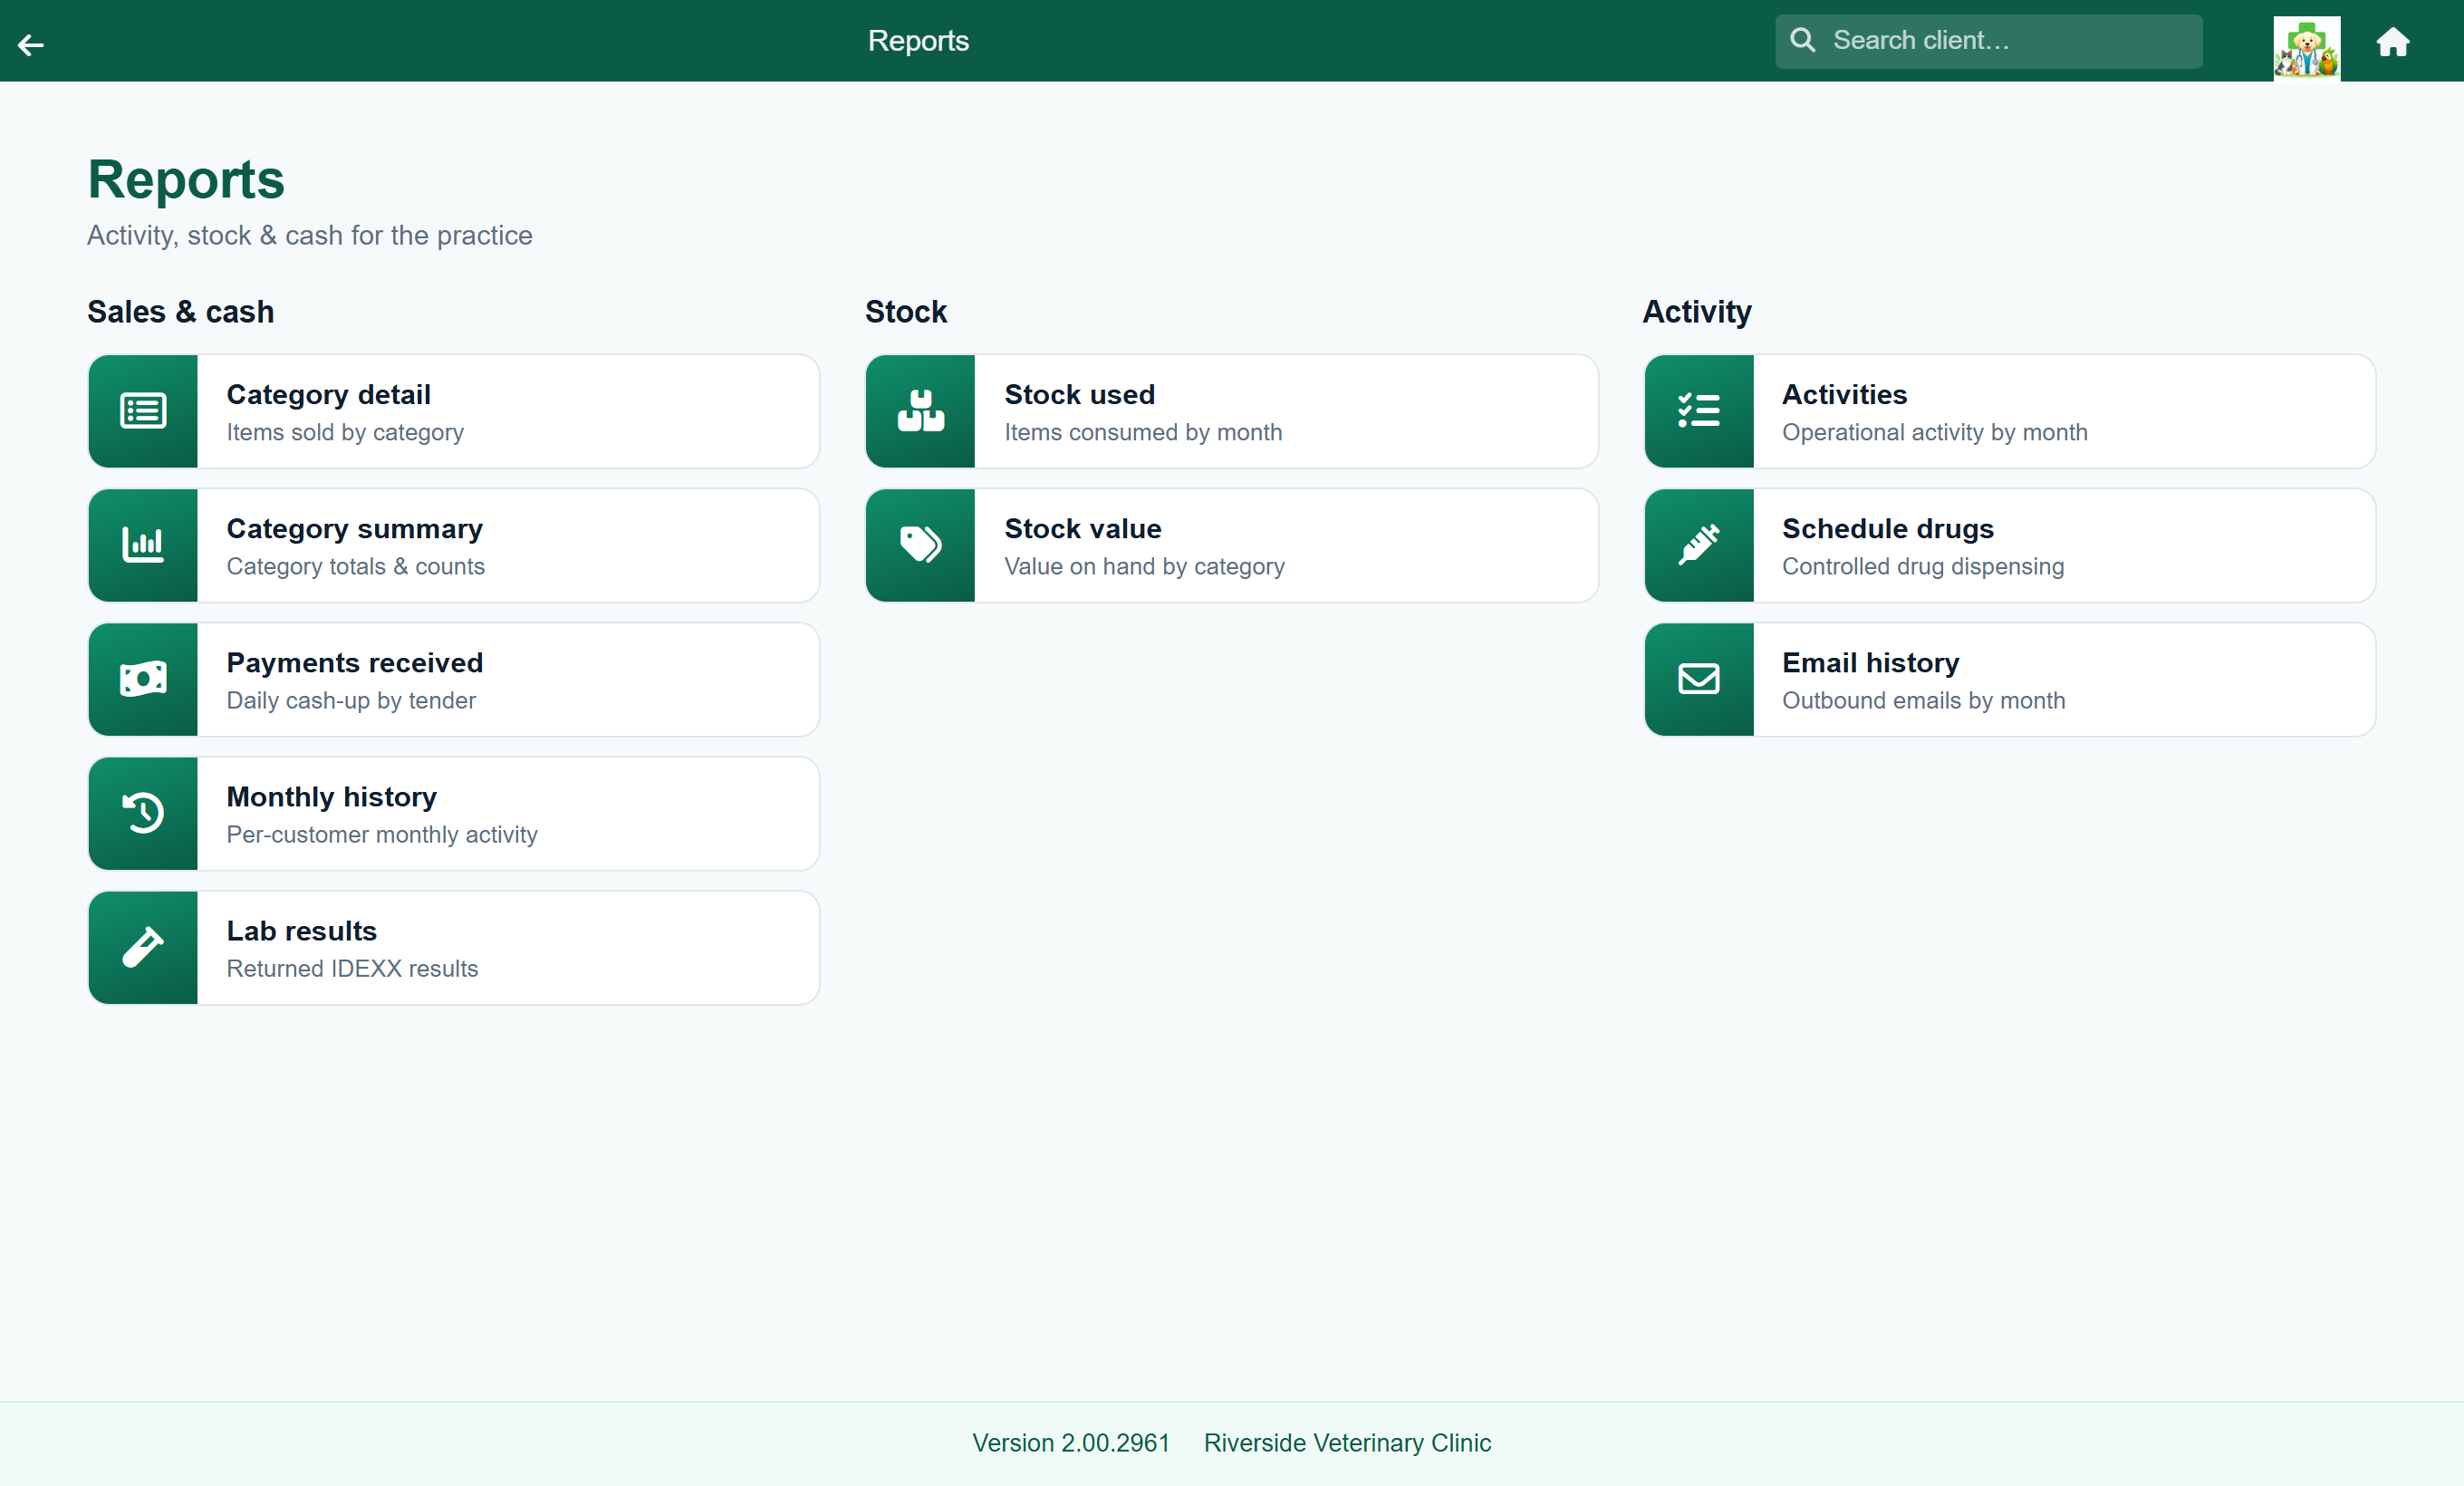The width and height of the screenshot is (2464, 1486).
Task: Click the 'Version 2.00.2961' footer text
Action: pyautogui.click(x=1070, y=1442)
